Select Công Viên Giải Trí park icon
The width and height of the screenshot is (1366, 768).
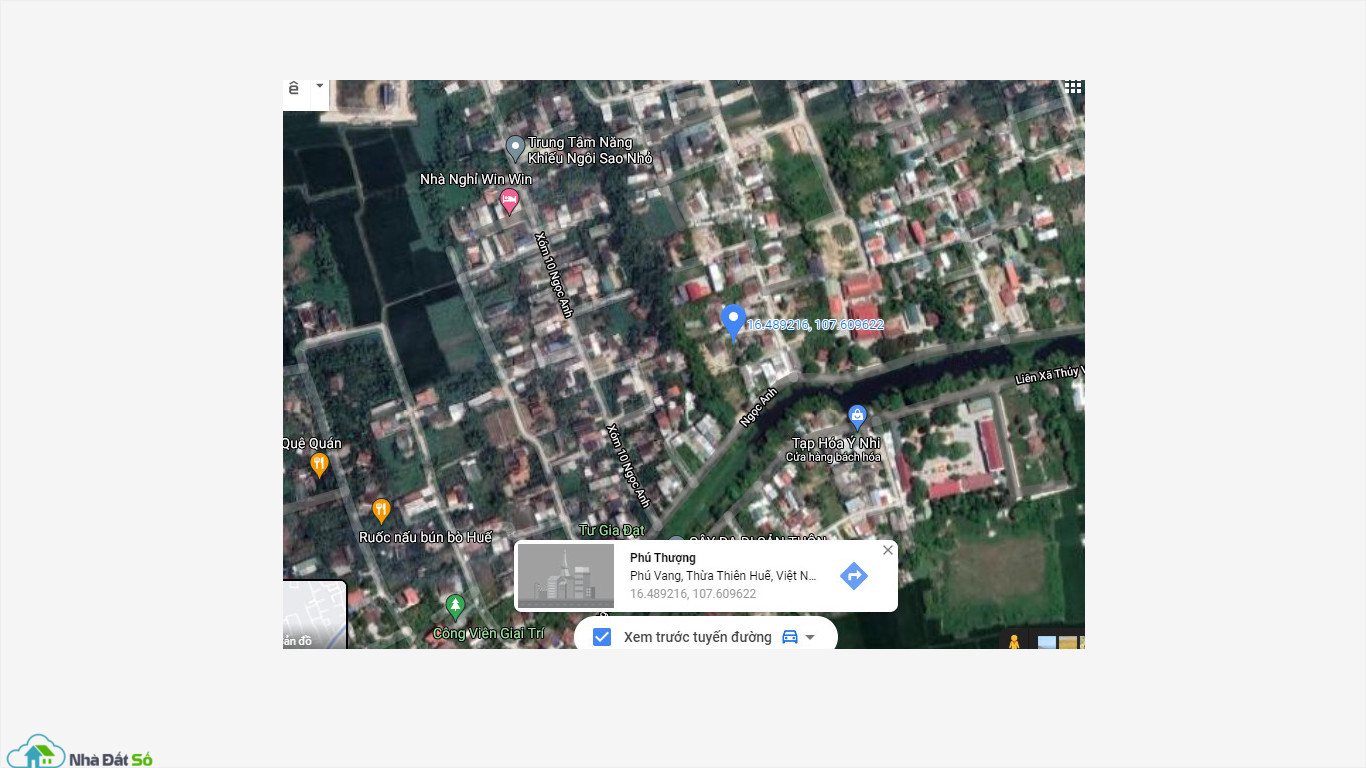coord(455,606)
